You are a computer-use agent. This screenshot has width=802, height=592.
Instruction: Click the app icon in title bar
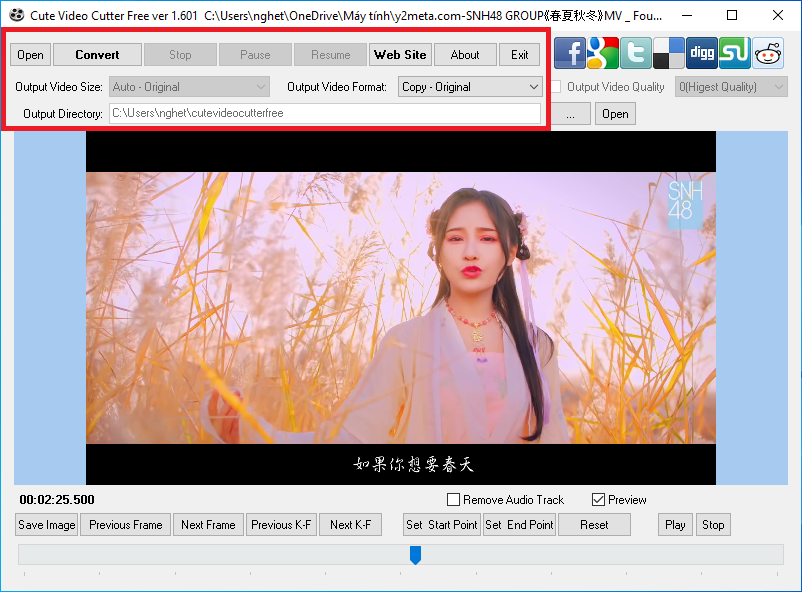pos(17,16)
